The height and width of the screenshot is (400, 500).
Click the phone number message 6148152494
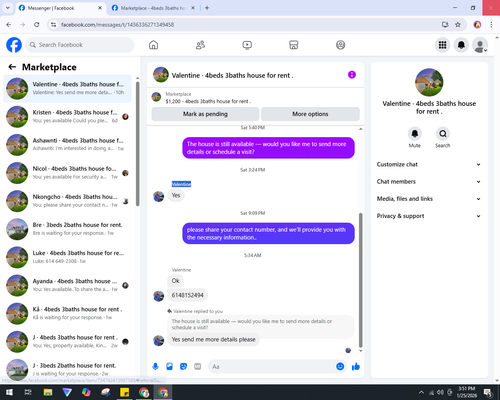click(x=187, y=295)
